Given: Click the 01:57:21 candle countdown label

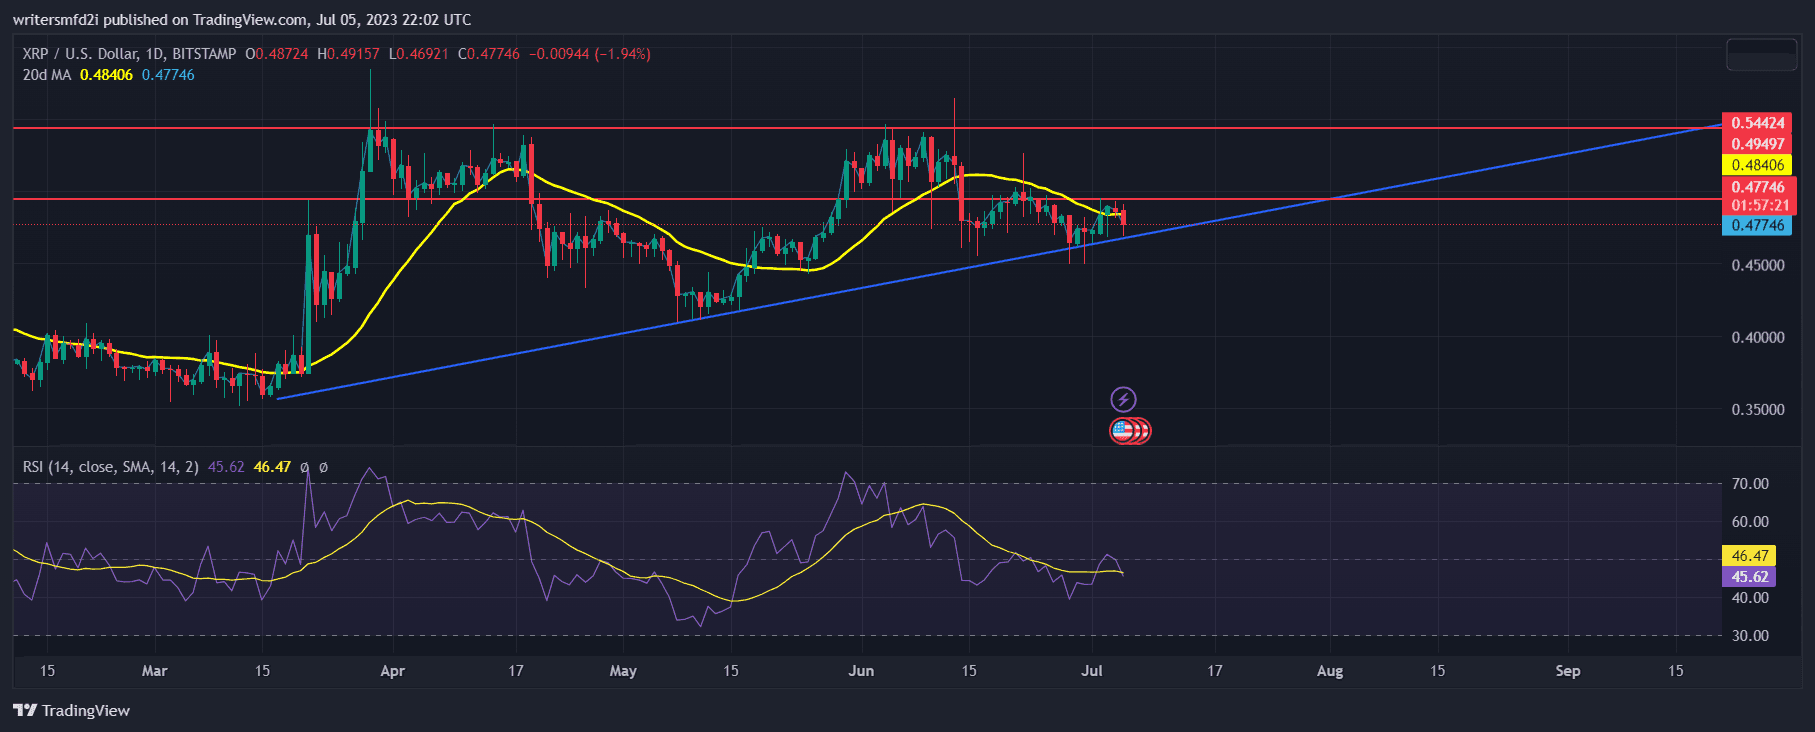Looking at the screenshot, I should coord(1758,205).
